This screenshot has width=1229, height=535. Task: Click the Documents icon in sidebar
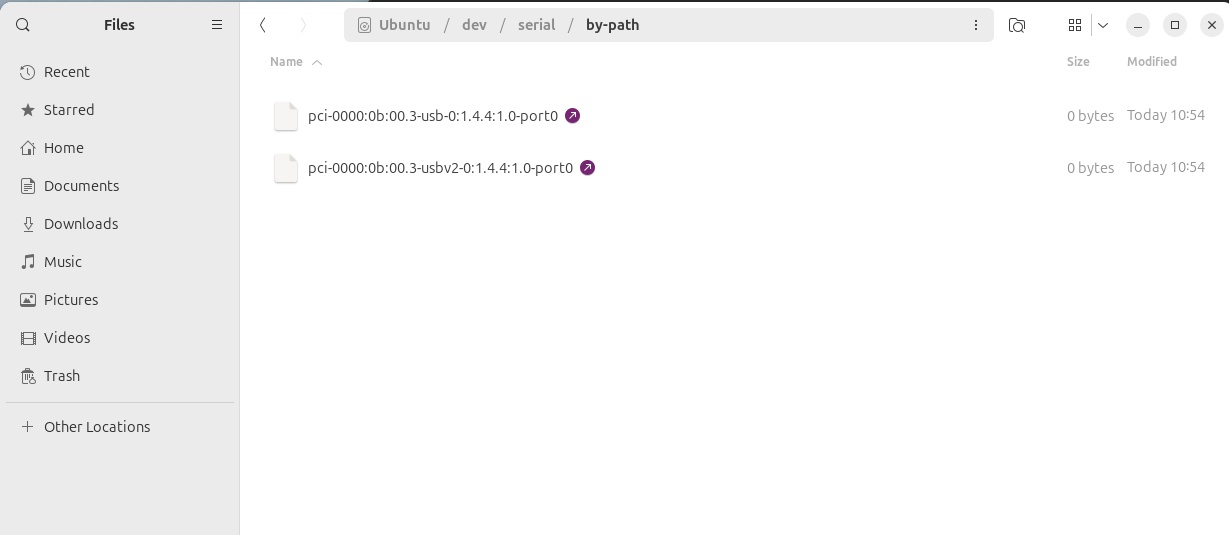(x=28, y=186)
